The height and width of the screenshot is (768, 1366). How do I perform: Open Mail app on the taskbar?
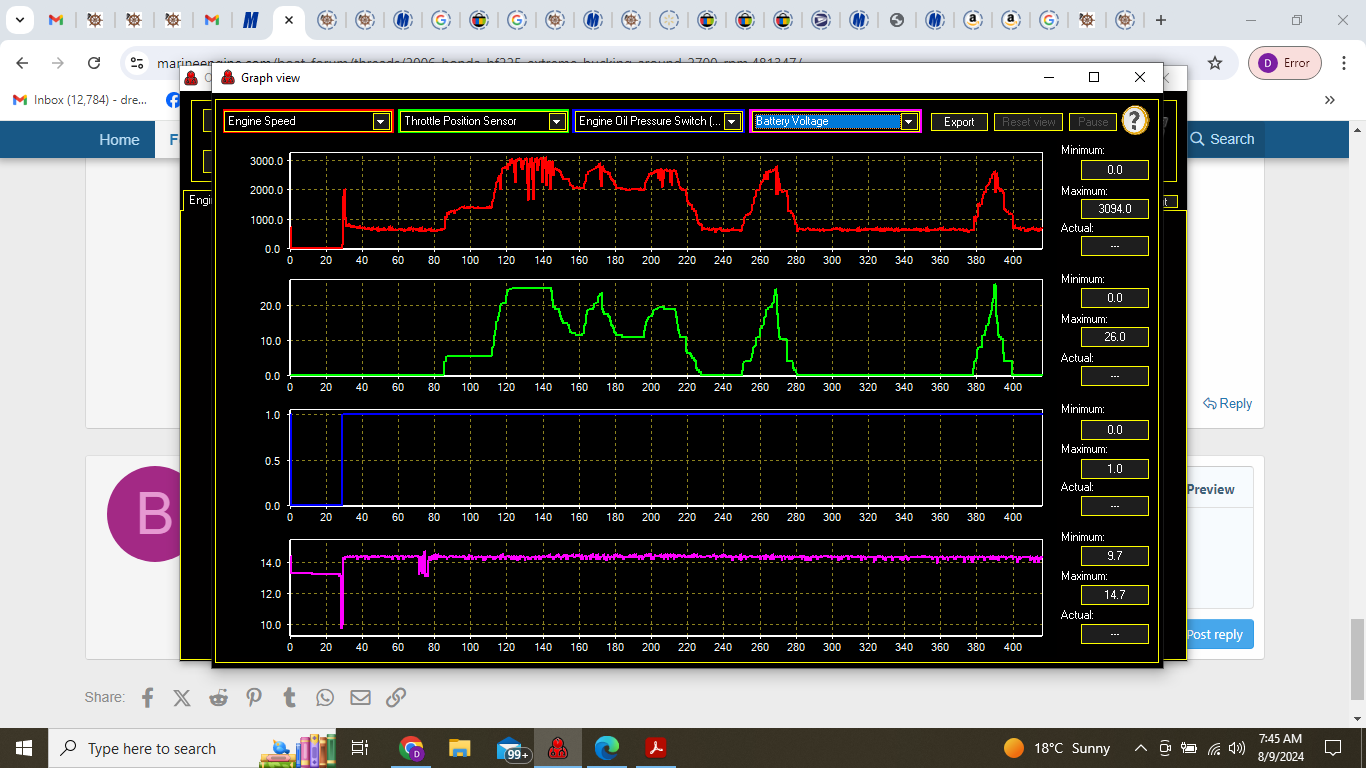pyautogui.click(x=513, y=748)
